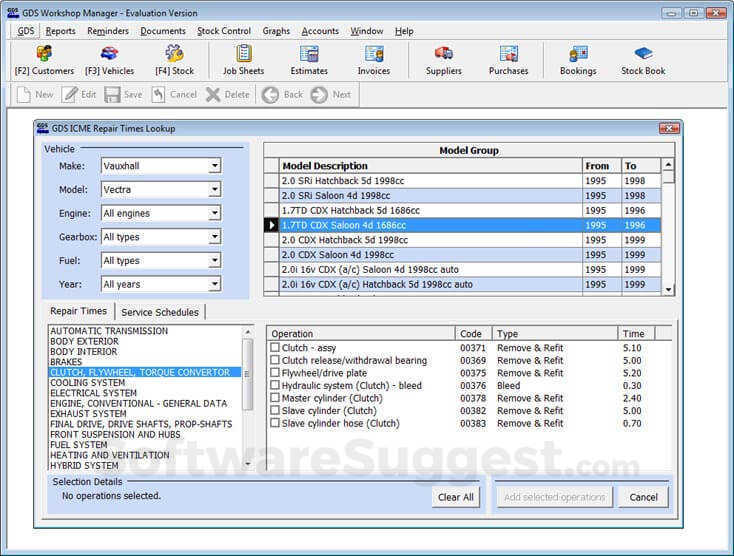The height and width of the screenshot is (556, 734).
Task: Open the Reminders menu
Action: 108,31
